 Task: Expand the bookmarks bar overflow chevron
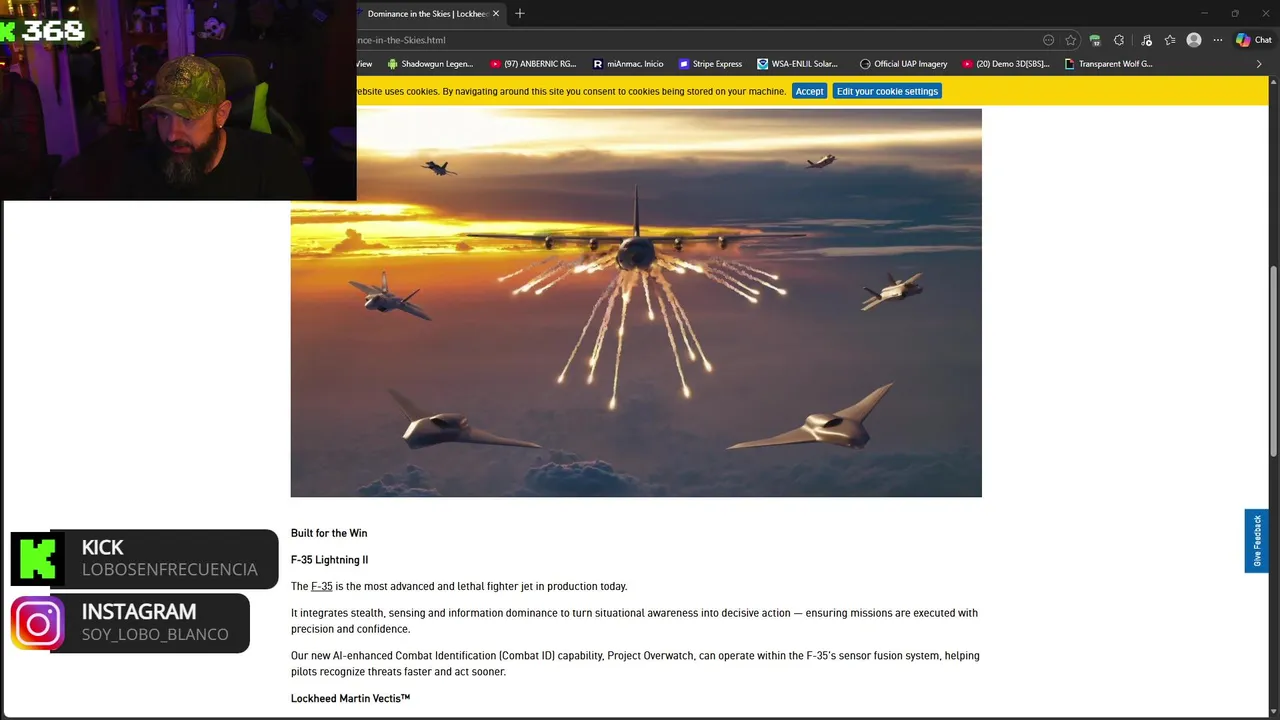pyautogui.click(x=1259, y=64)
